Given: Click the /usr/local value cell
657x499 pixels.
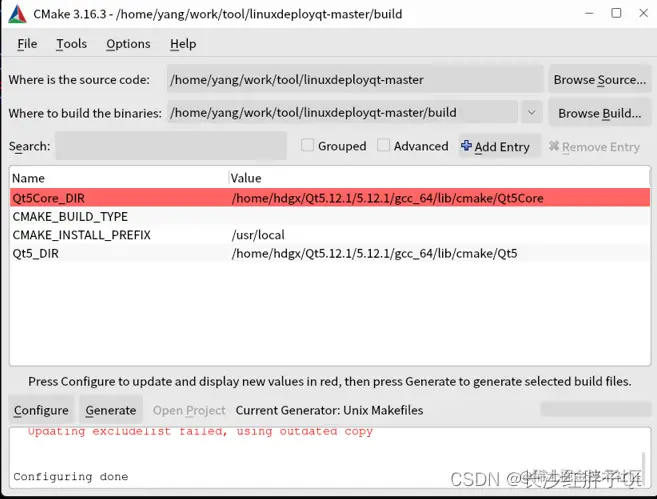Looking at the screenshot, I should pos(258,235).
